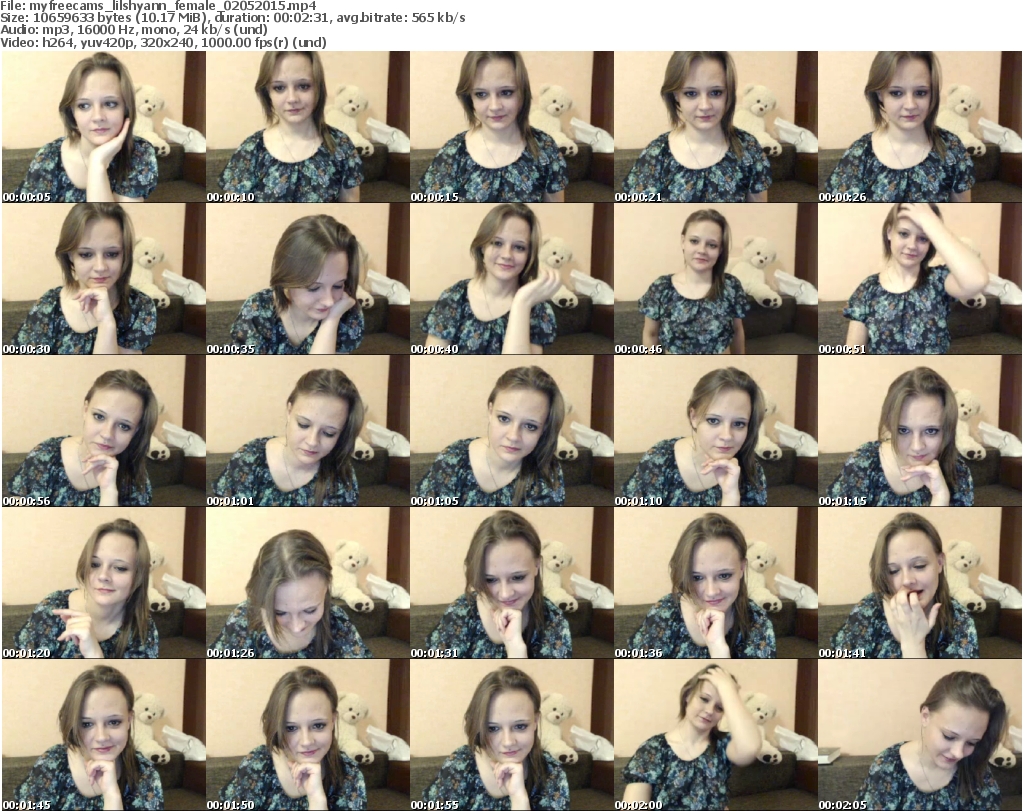1024x811 pixels.
Task: Open the frame at 00:00:40
Action: click(x=511, y=279)
